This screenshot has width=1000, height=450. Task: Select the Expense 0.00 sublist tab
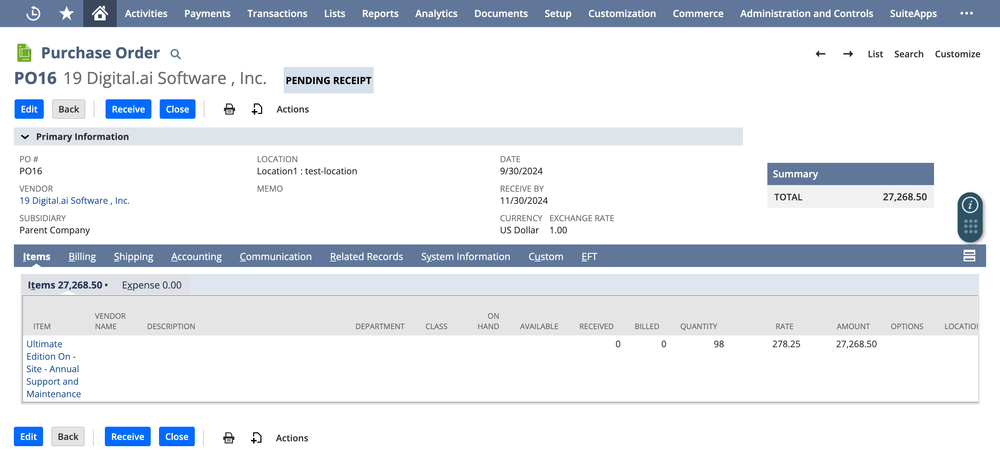[151, 285]
